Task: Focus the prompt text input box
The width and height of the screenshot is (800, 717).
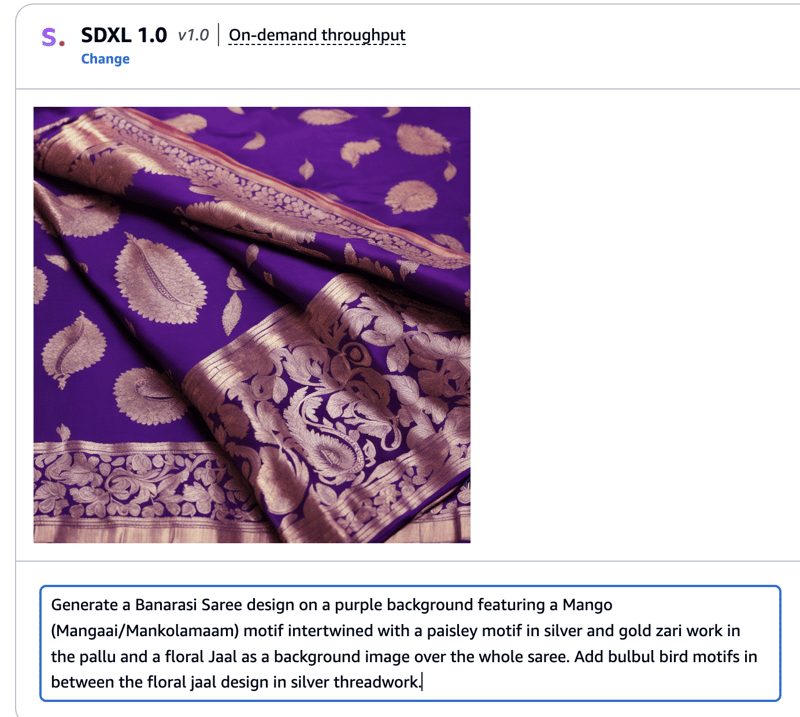Action: tap(410, 643)
